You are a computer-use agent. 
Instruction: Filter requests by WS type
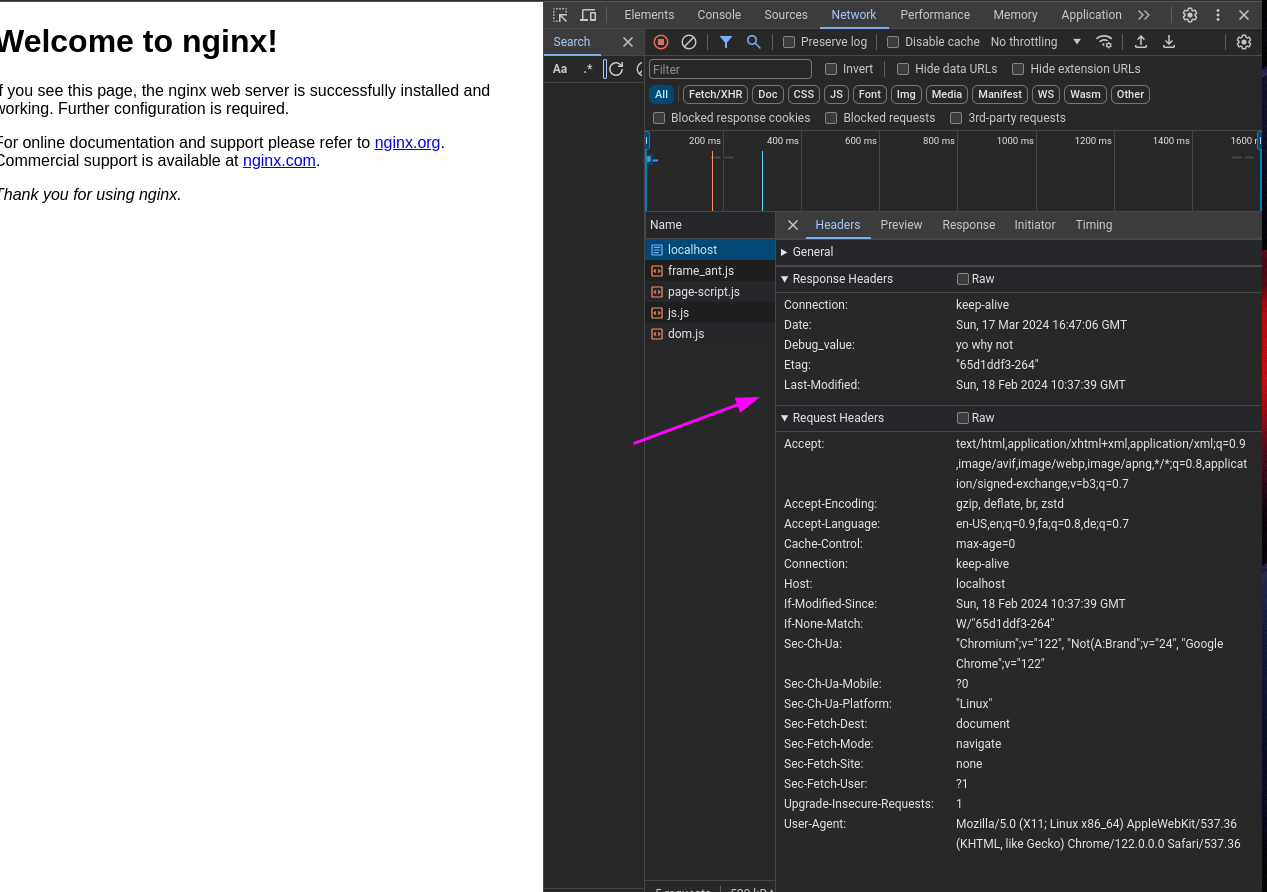click(1046, 94)
